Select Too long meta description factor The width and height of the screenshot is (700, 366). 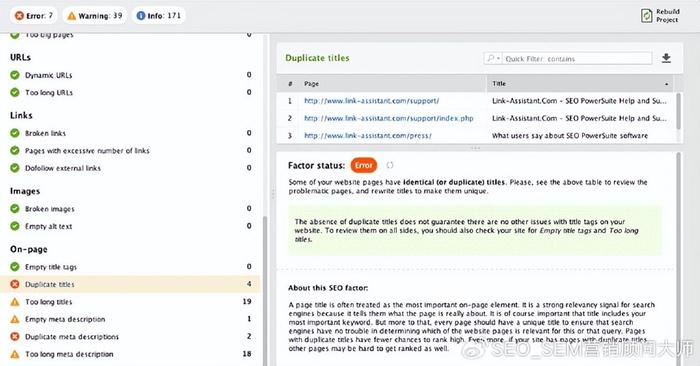130,354
